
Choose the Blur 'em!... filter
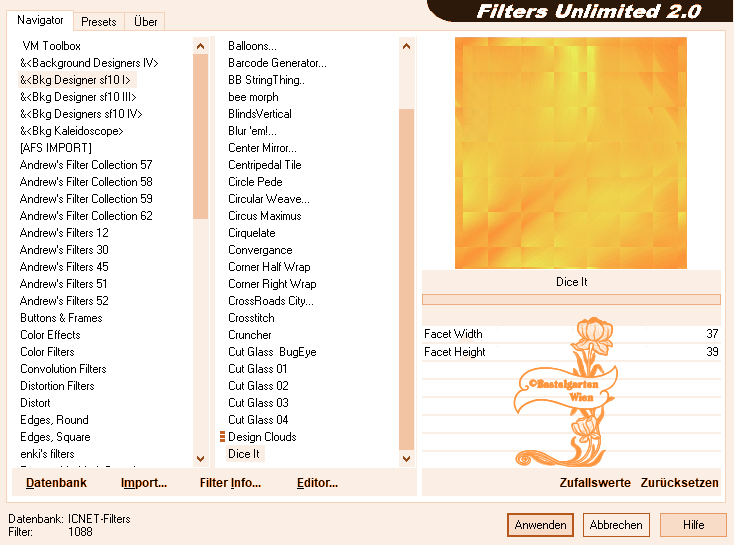coord(252,131)
